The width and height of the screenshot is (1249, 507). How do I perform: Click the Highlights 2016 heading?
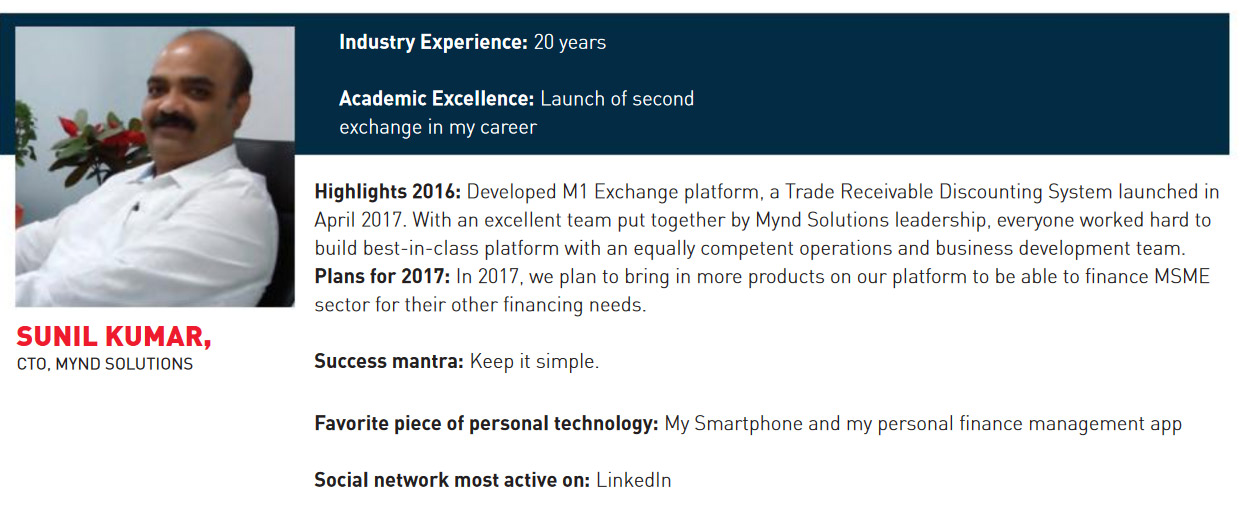point(388,192)
